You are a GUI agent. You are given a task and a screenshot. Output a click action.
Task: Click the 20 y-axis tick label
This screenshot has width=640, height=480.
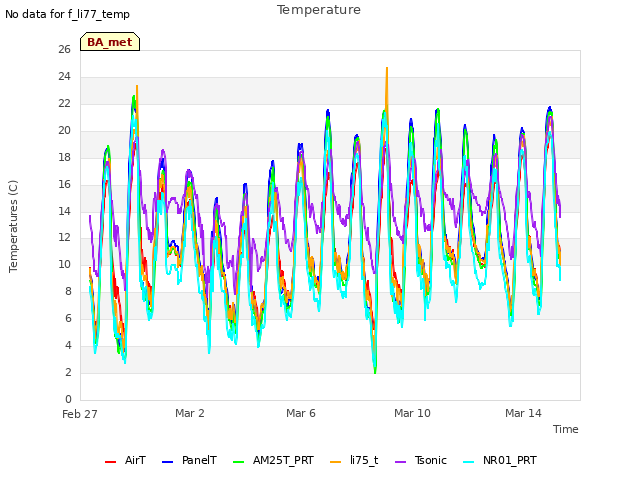[64, 130]
